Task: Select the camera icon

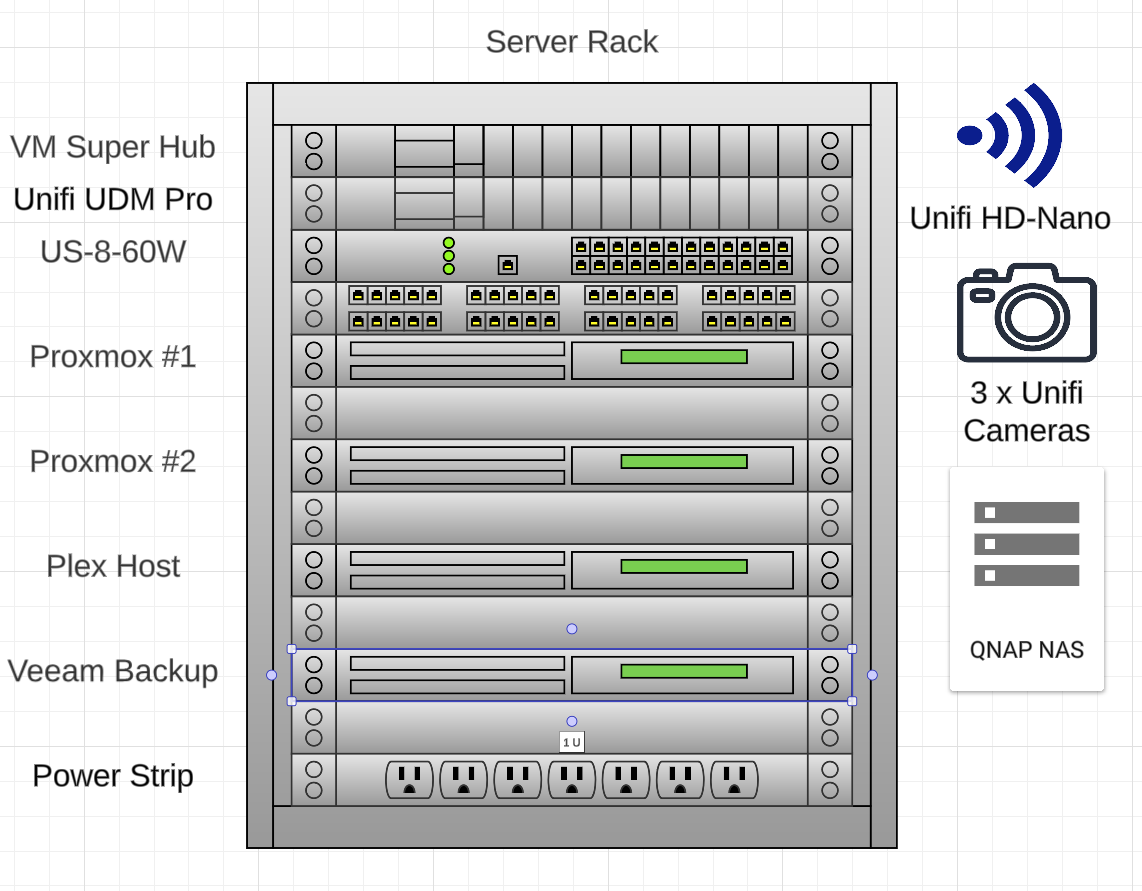Action: point(1026,313)
